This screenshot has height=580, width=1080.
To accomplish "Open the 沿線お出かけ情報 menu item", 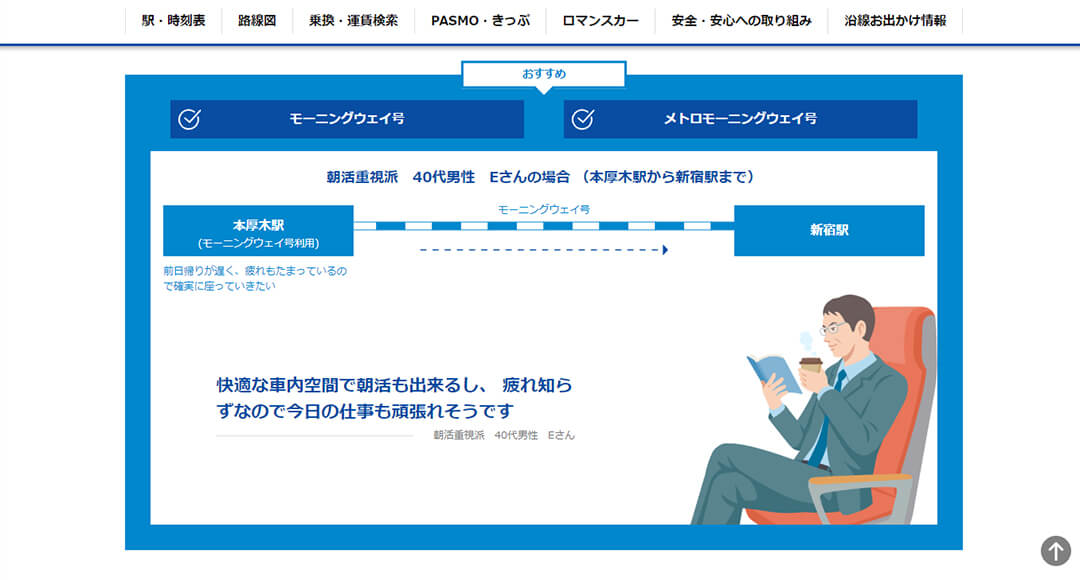I will pos(895,21).
